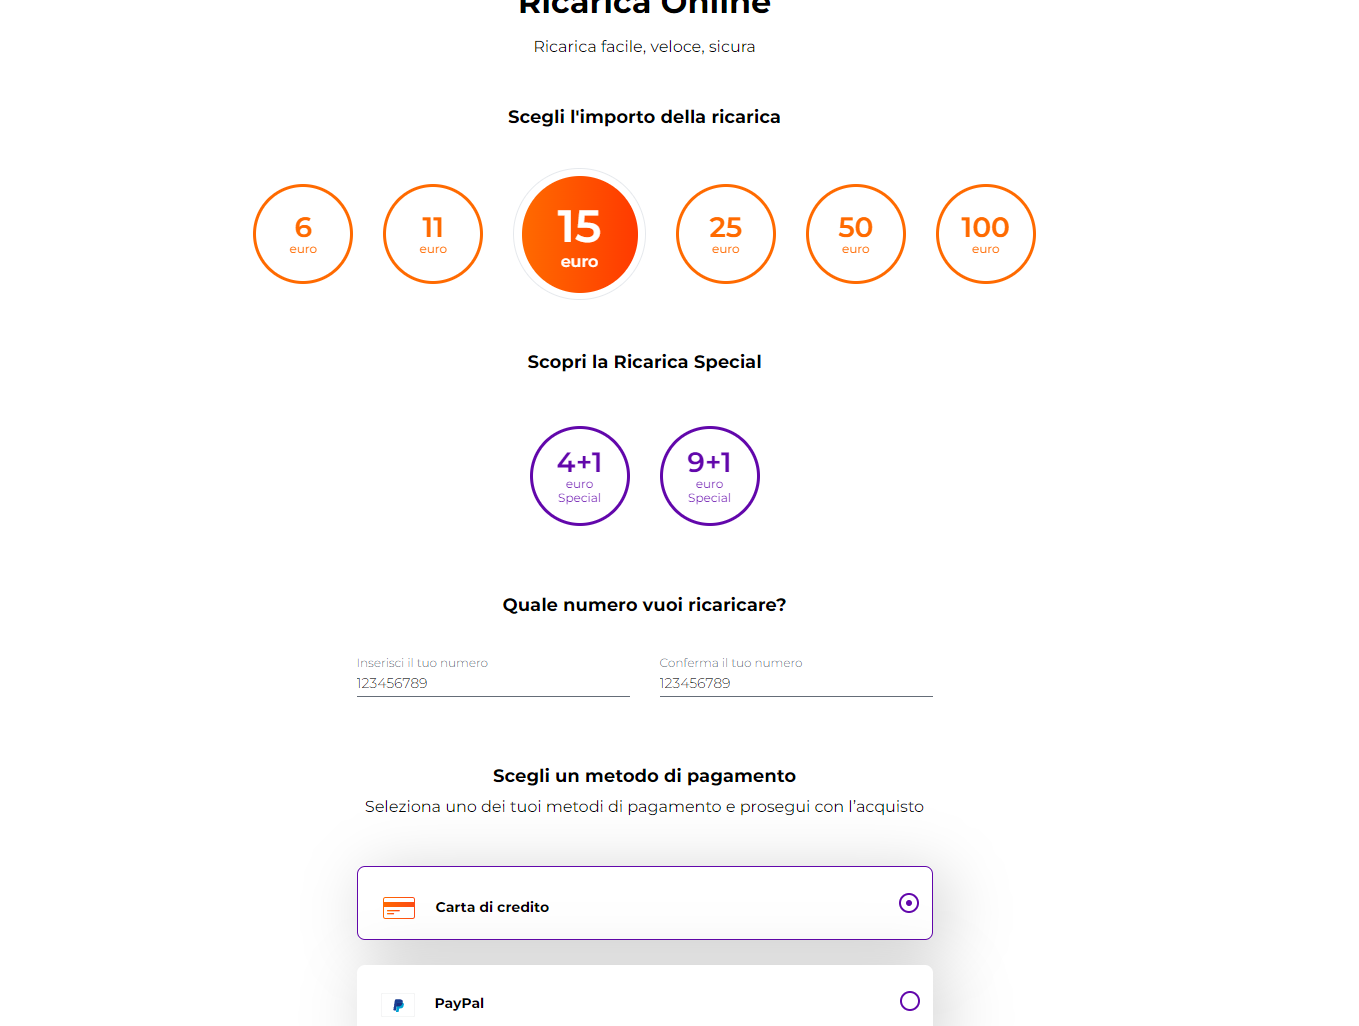Click the selected 15 euro amount

click(x=579, y=234)
